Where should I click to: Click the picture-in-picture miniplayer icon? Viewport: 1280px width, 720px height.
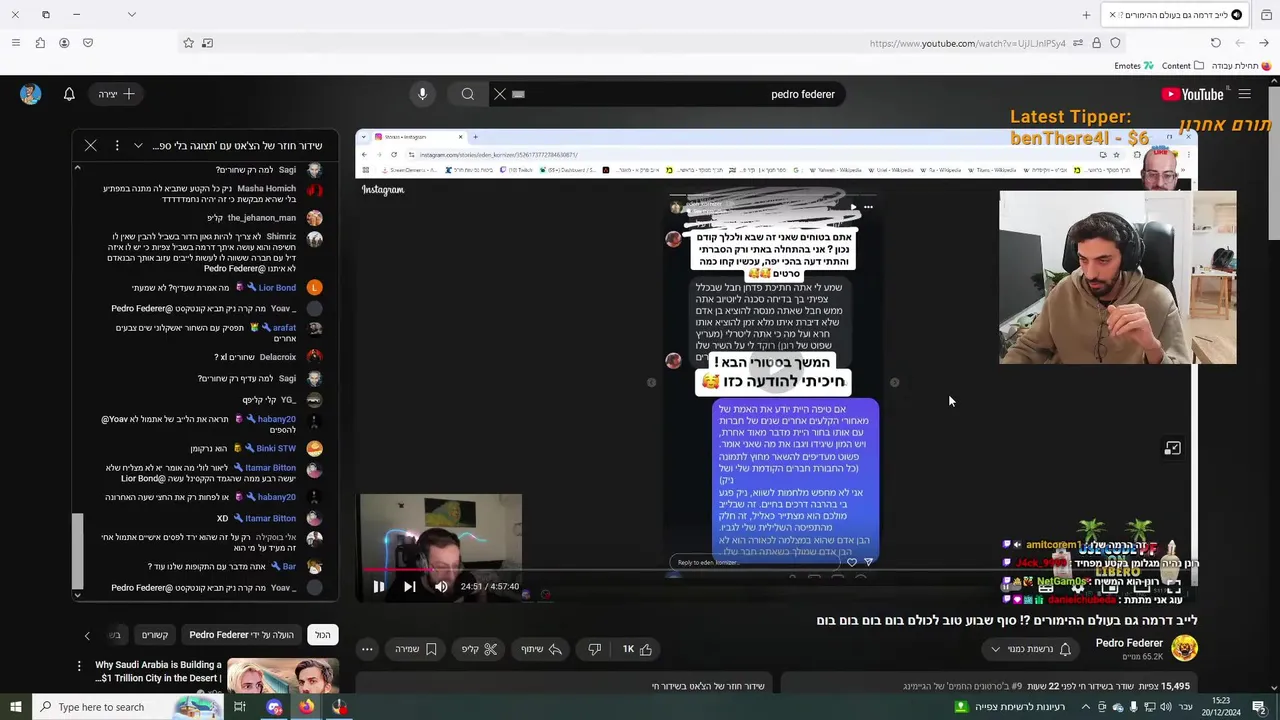(1172, 449)
